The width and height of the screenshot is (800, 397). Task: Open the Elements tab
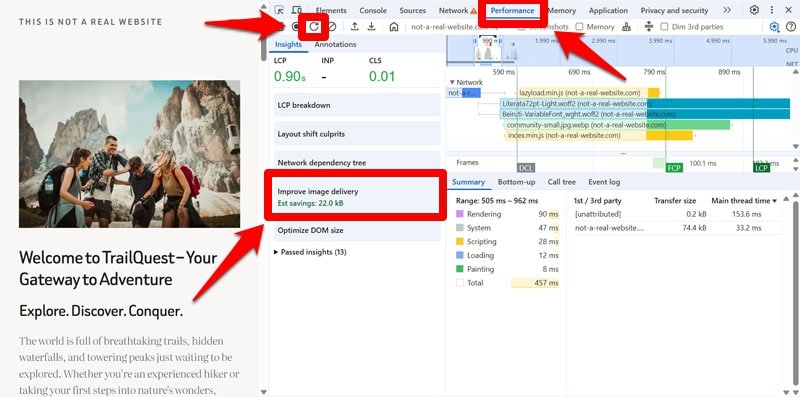click(x=331, y=10)
